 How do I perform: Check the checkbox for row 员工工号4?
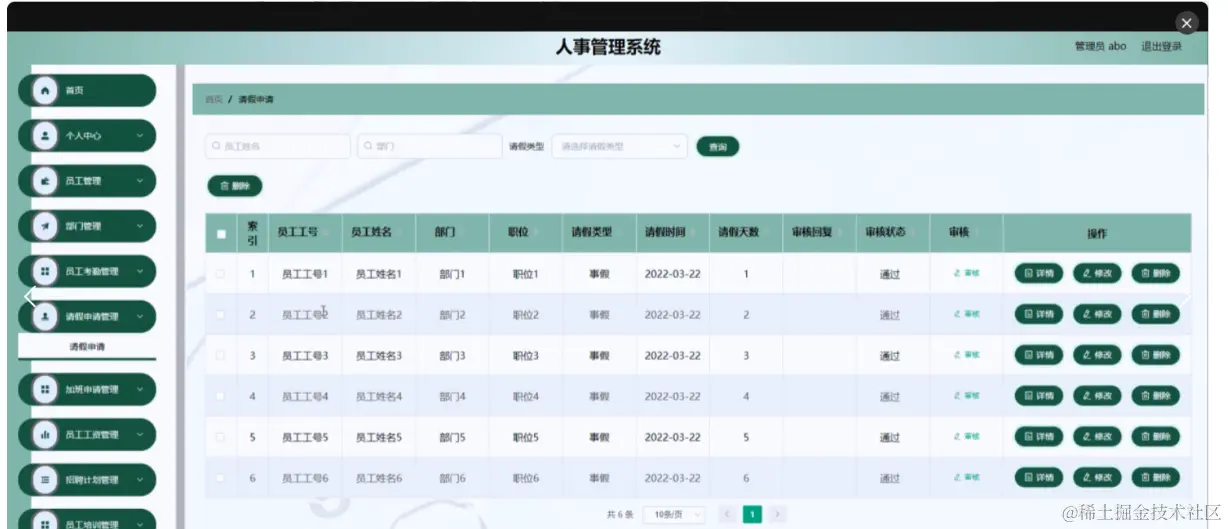coord(221,396)
